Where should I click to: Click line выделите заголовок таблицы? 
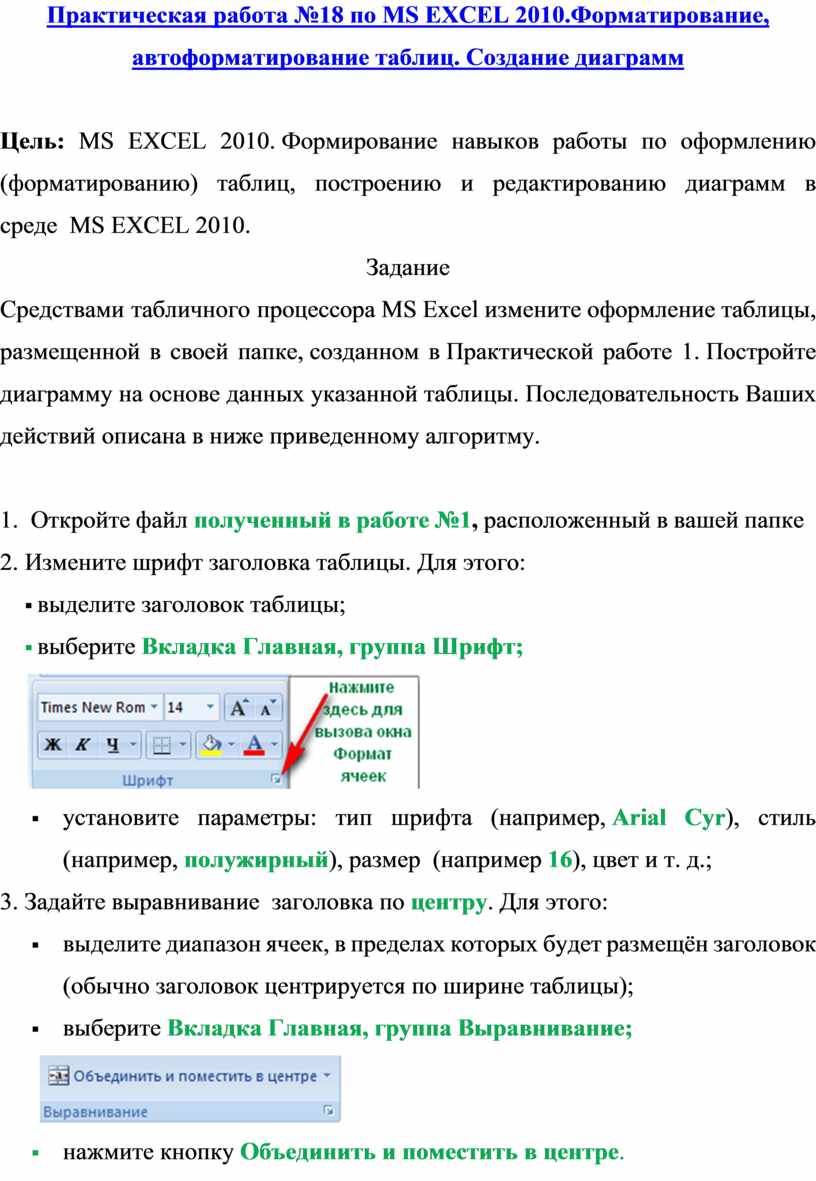[x=191, y=605]
